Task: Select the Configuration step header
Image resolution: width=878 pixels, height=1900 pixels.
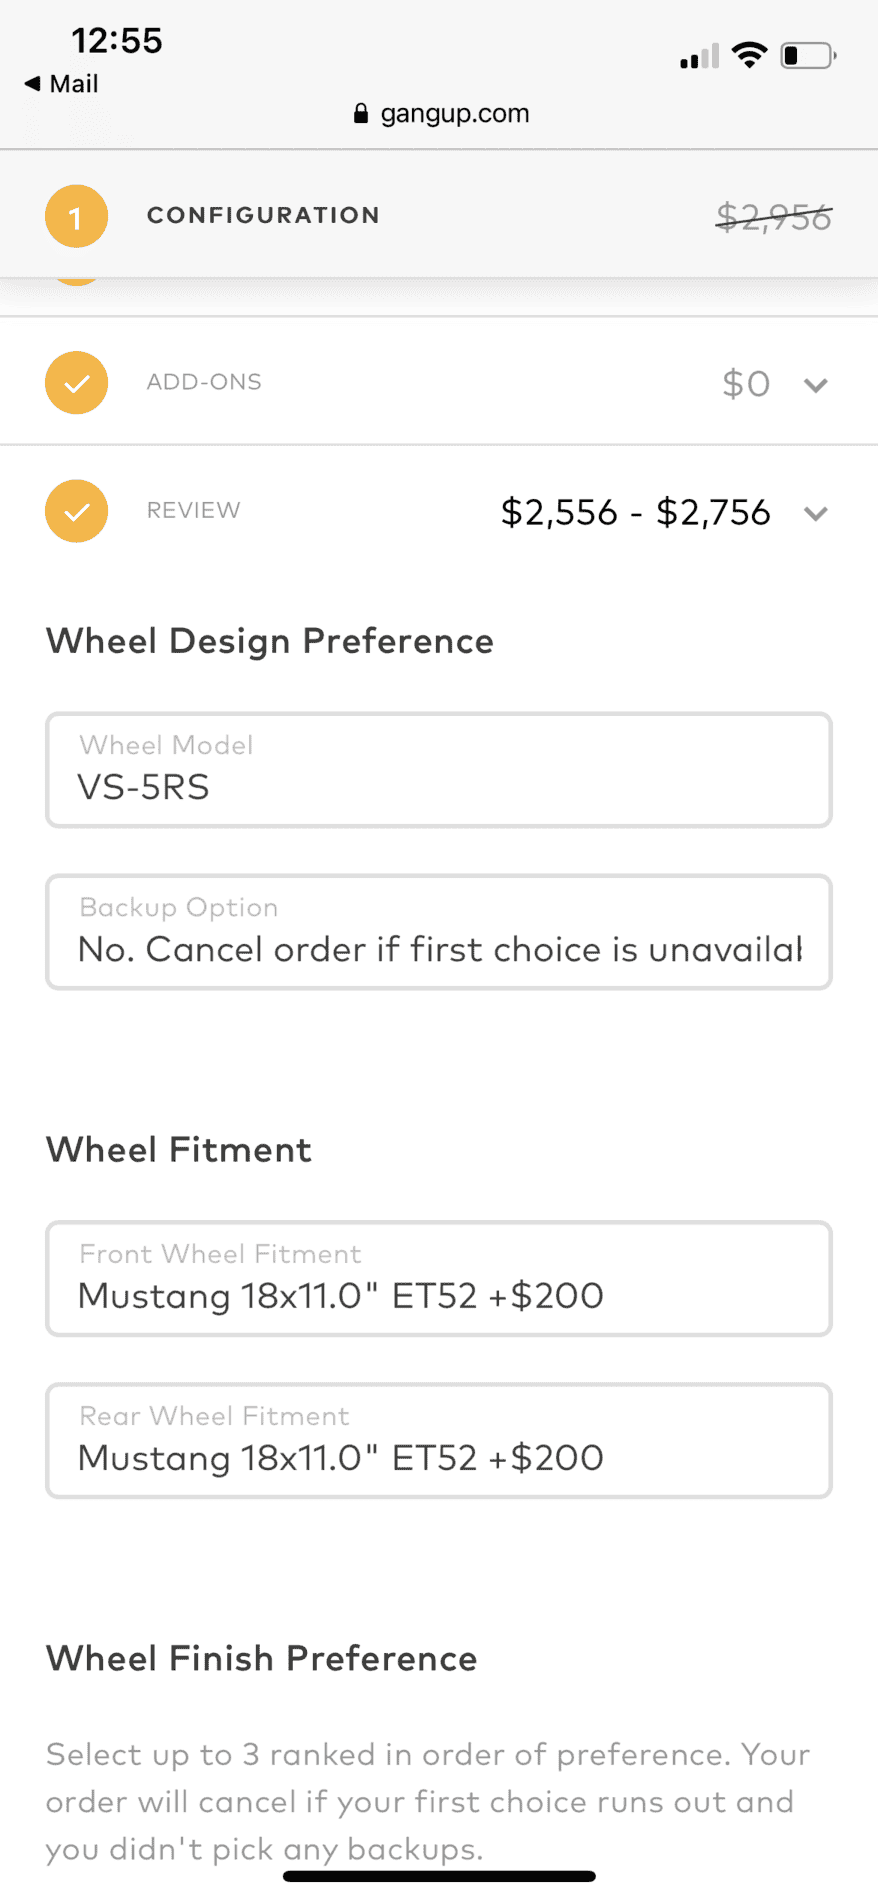Action: [263, 215]
